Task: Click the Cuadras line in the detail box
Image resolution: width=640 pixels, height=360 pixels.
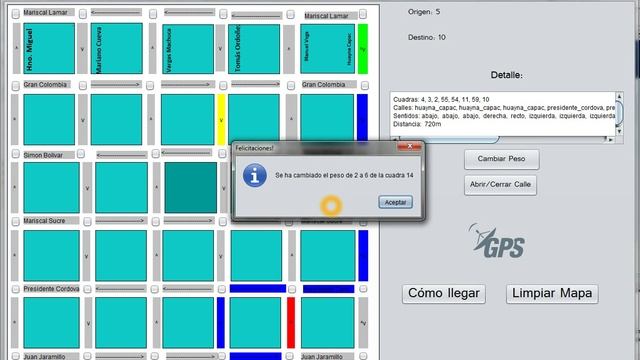Action: point(441,99)
